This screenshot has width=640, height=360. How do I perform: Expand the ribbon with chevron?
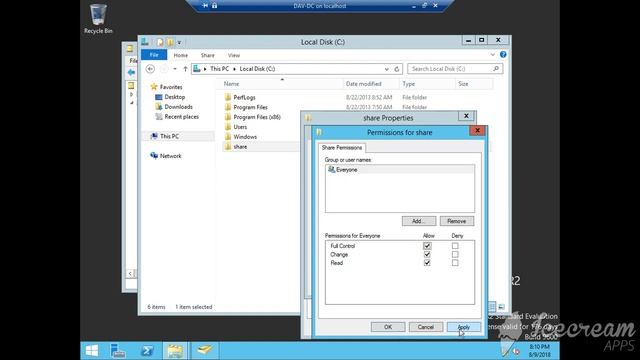coord(493,55)
